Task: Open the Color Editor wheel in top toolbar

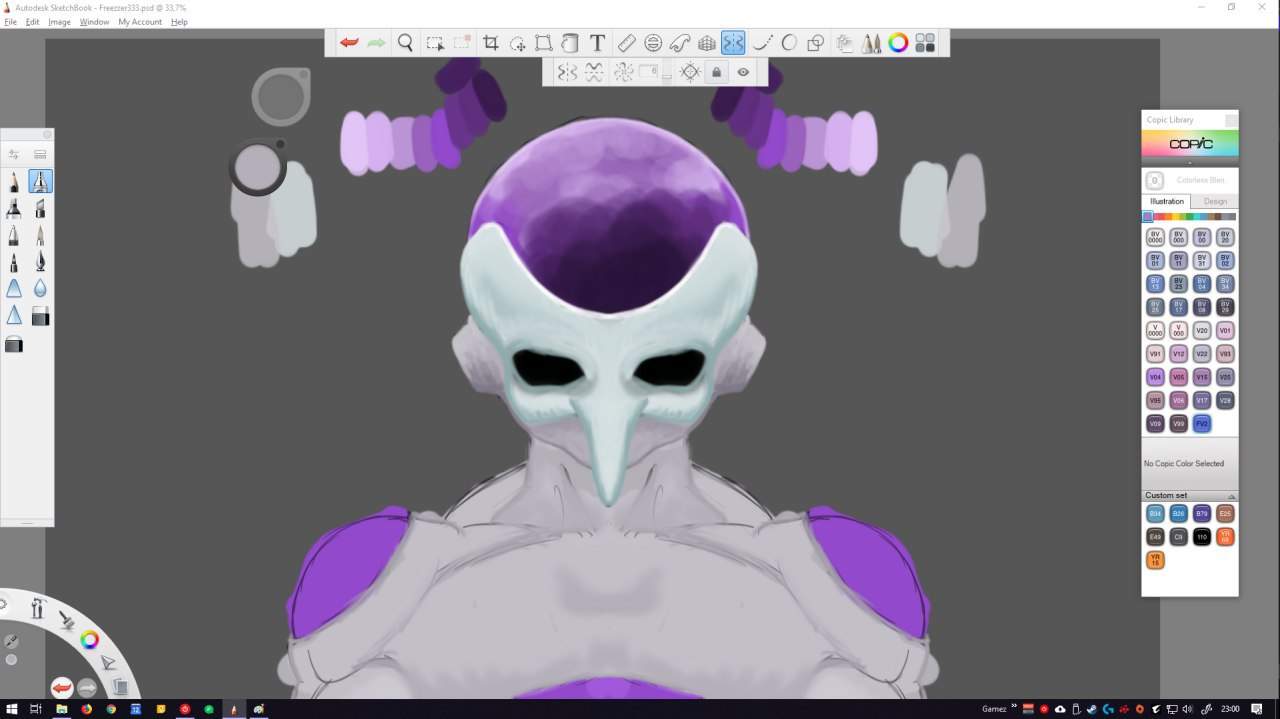Action: tap(898, 43)
